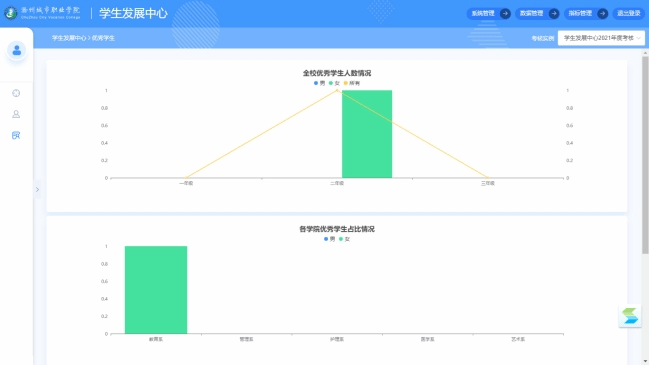Click the 学生发展中心 breadcrumb link

(69, 38)
